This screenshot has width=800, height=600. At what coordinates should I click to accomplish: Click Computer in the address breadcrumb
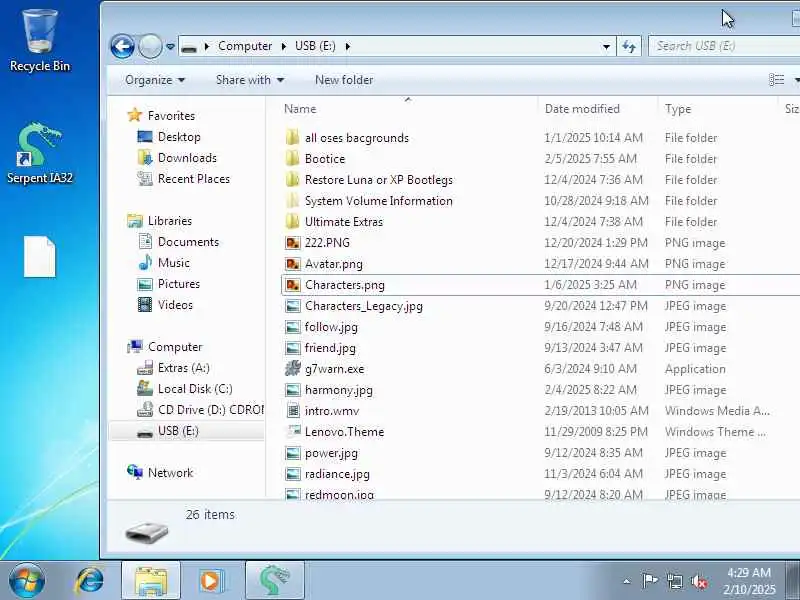(245, 46)
